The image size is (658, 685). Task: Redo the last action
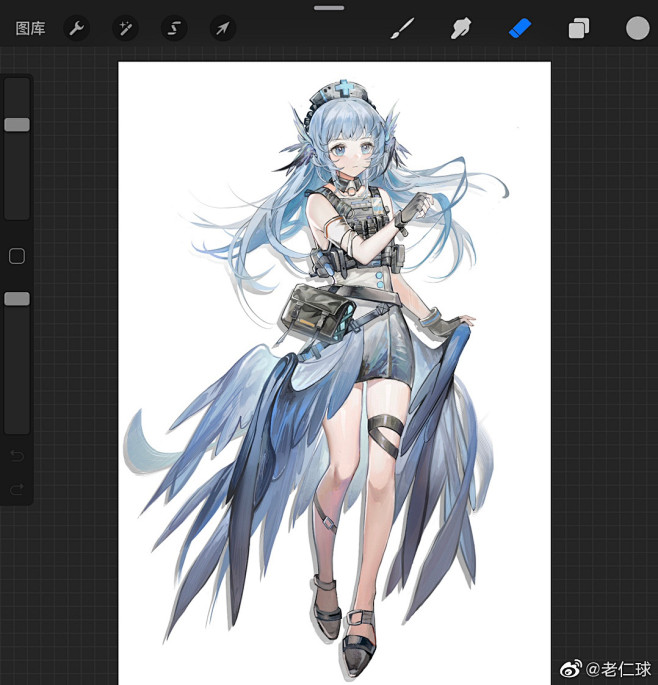pyautogui.click(x=17, y=489)
